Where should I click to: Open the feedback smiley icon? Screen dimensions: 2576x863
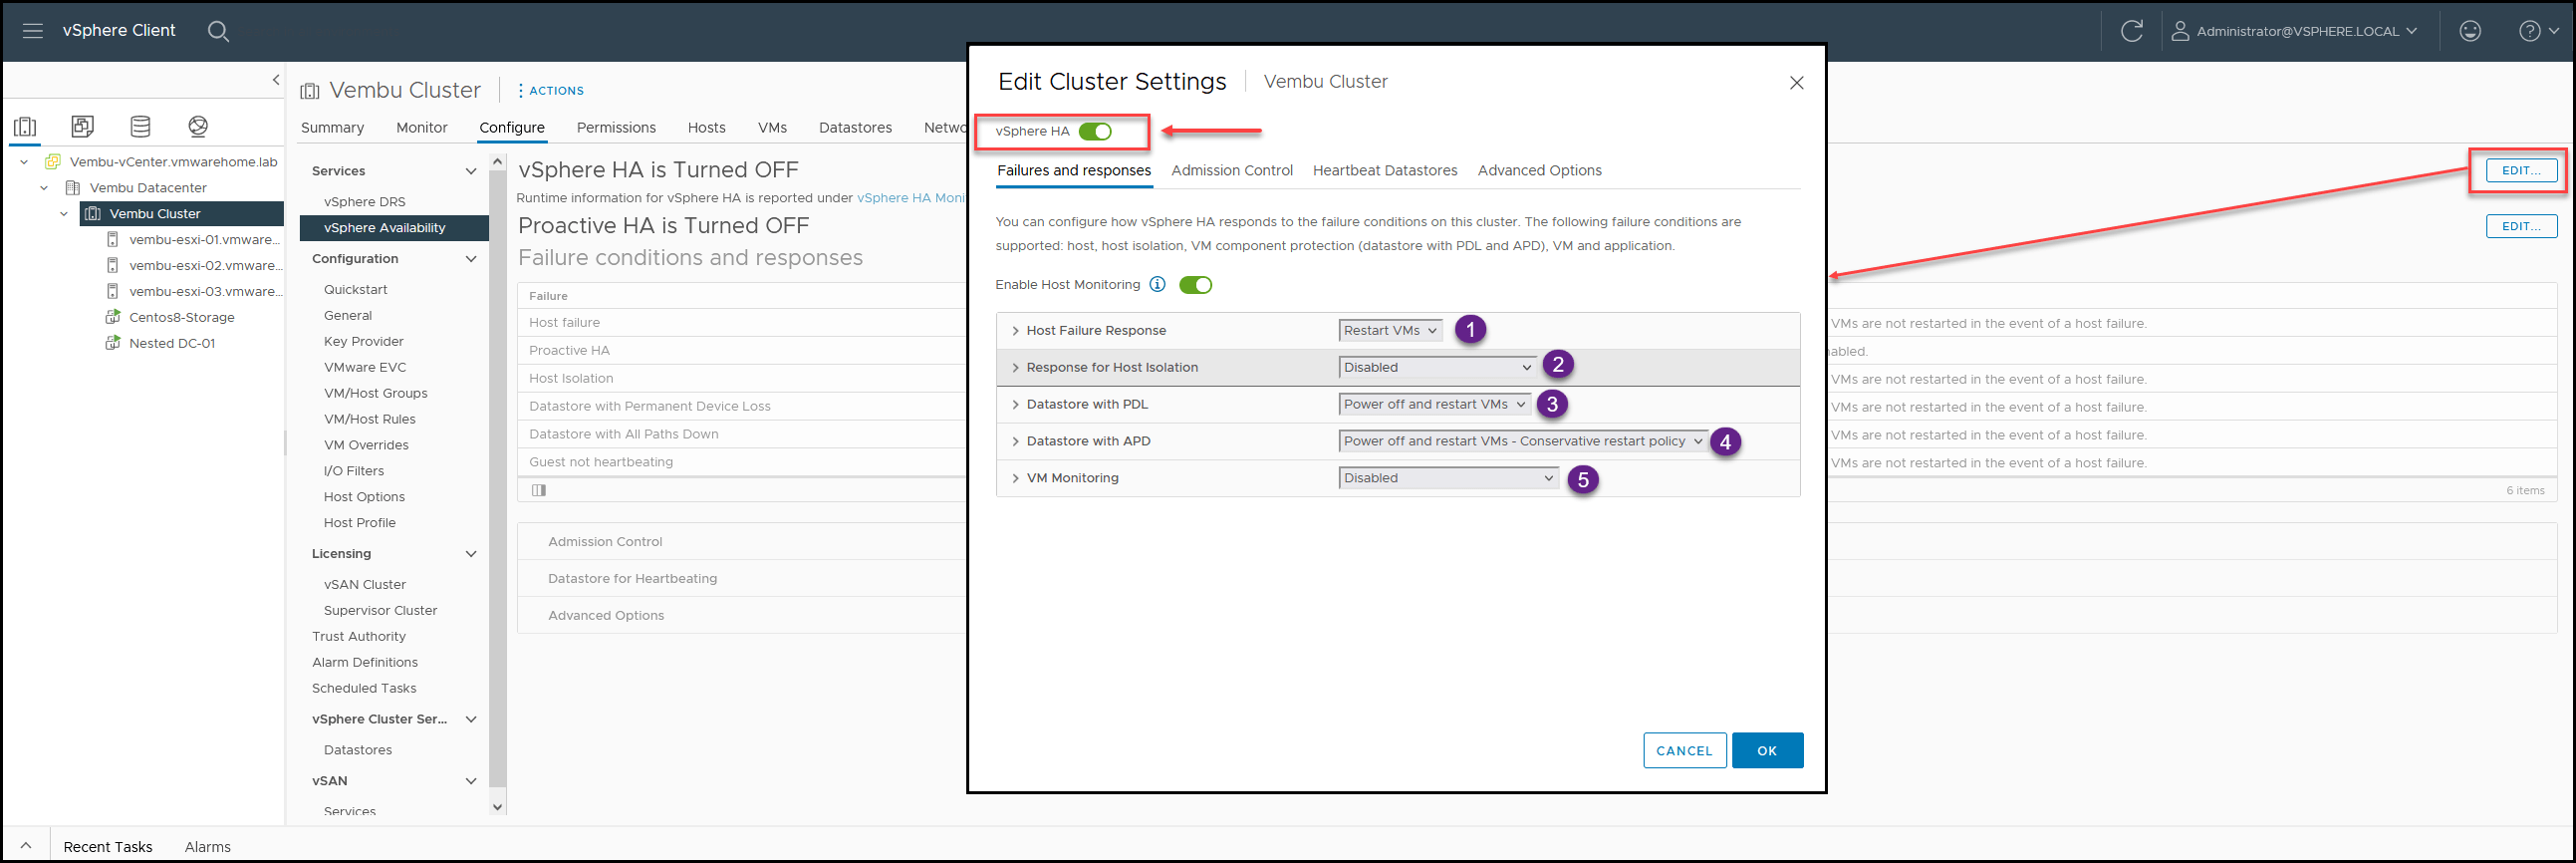tap(2470, 31)
